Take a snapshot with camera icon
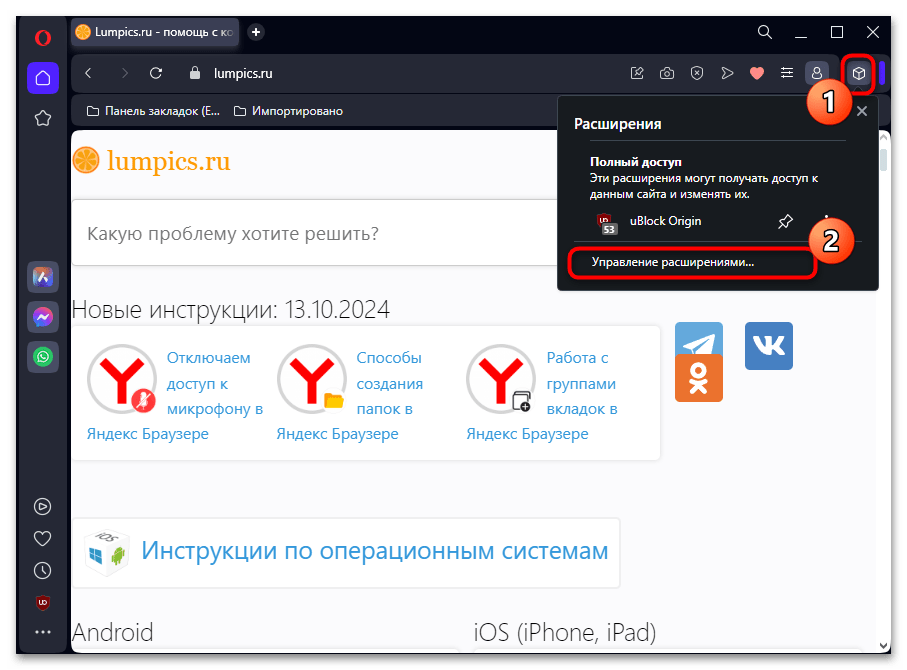 [667, 73]
